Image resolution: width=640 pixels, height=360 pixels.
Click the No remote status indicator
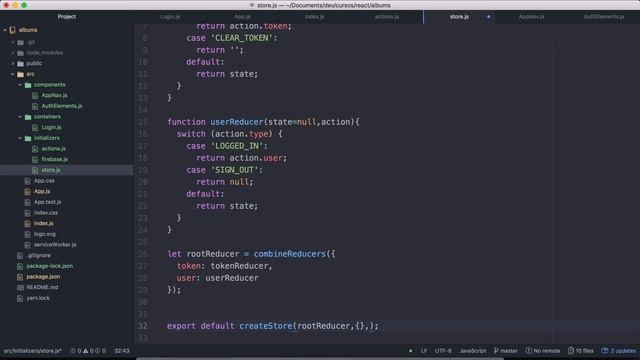coord(543,351)
